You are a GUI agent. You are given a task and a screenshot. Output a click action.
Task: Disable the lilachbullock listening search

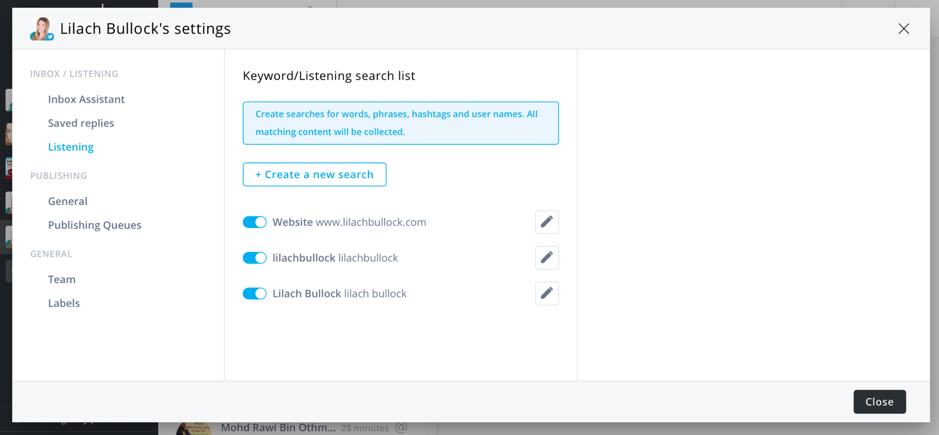255,258
